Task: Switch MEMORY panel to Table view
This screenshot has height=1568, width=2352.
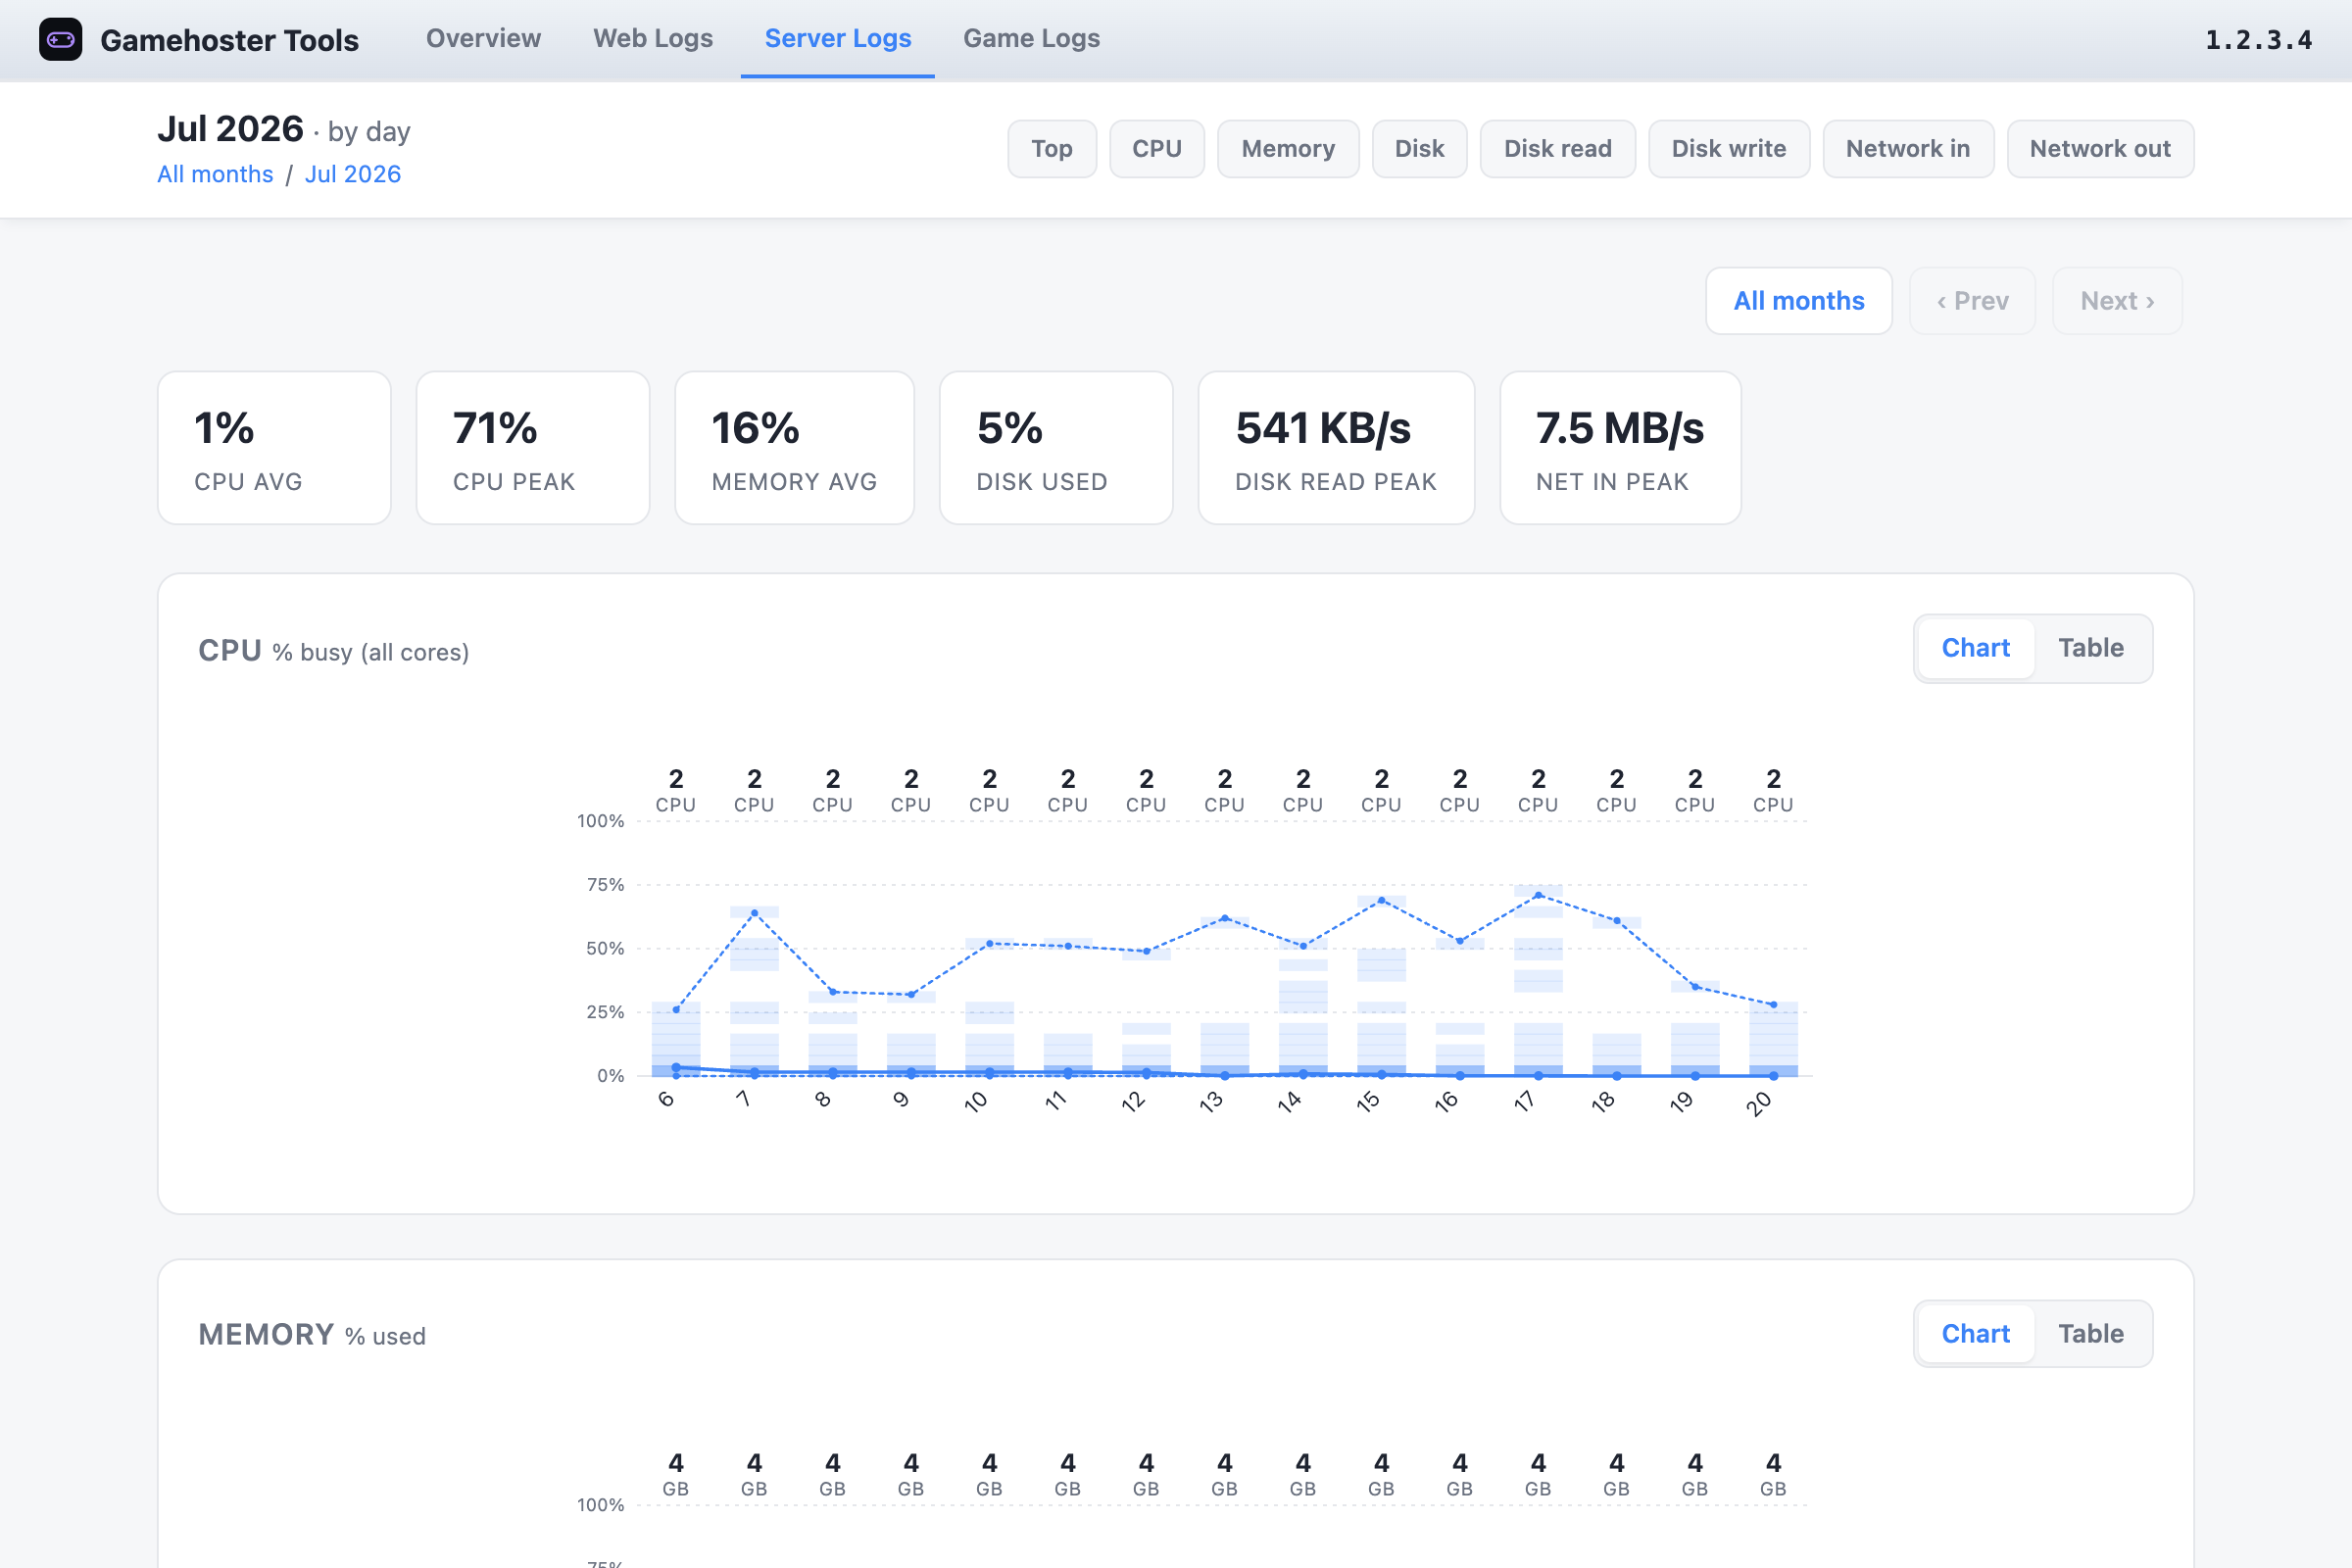Action: pos(2090,1334)
